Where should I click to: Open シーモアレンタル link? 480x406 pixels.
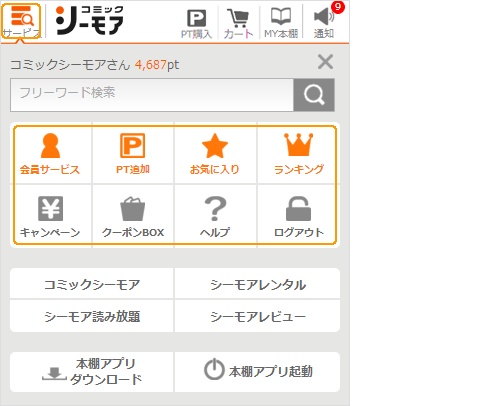pyautogui.click(x=257, y=284)
